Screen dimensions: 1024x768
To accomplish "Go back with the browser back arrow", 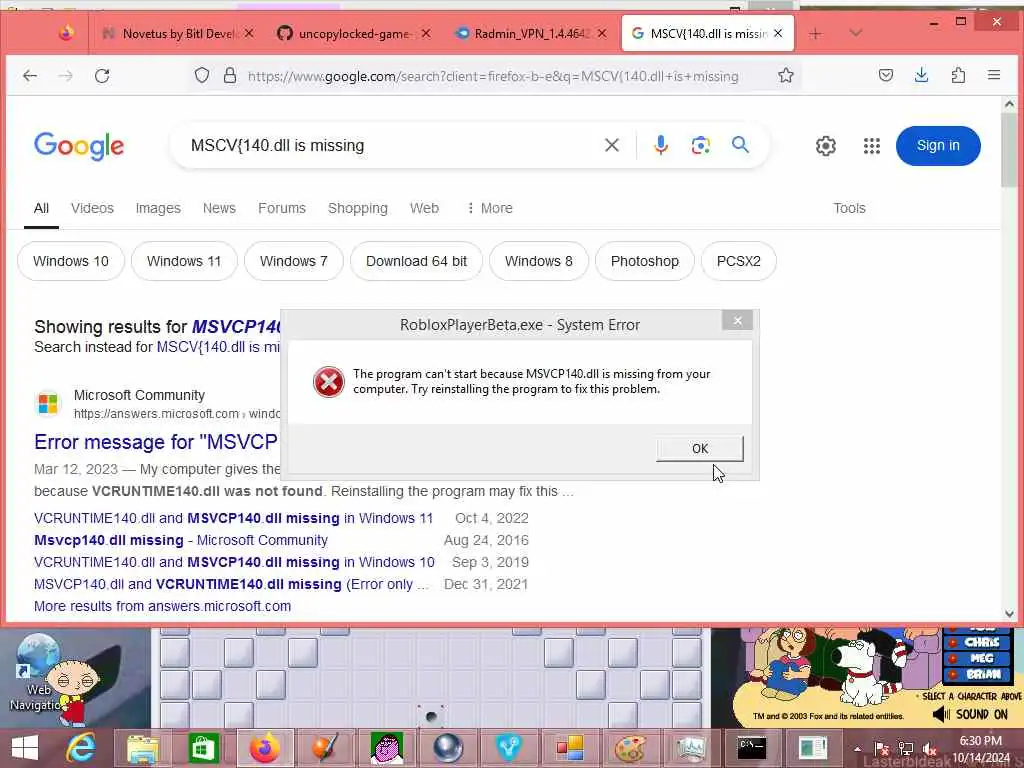I will point(30,76).
